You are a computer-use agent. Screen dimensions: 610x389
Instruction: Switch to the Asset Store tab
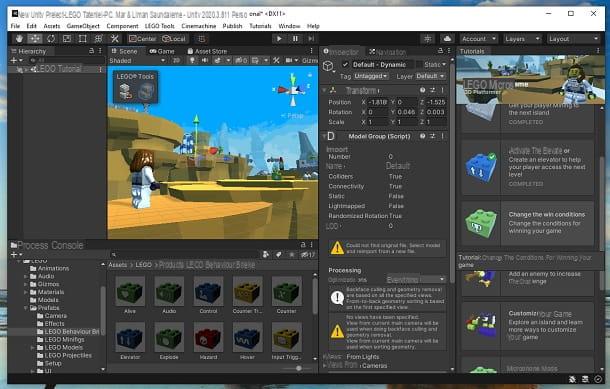click(x=207, y=51)
